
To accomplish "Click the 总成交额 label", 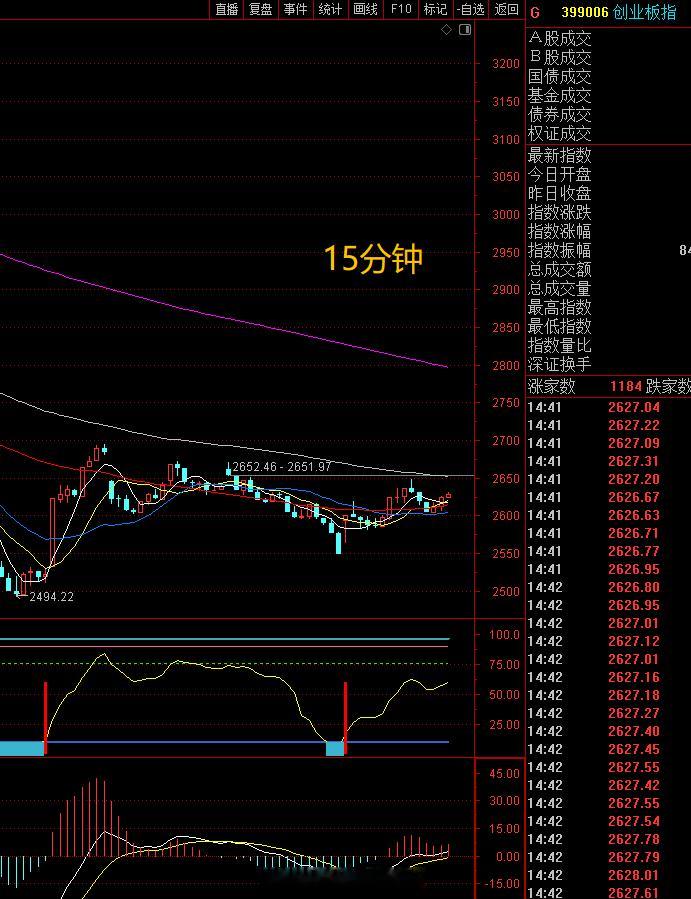I will pyautogui.click(x=559, y=269).
